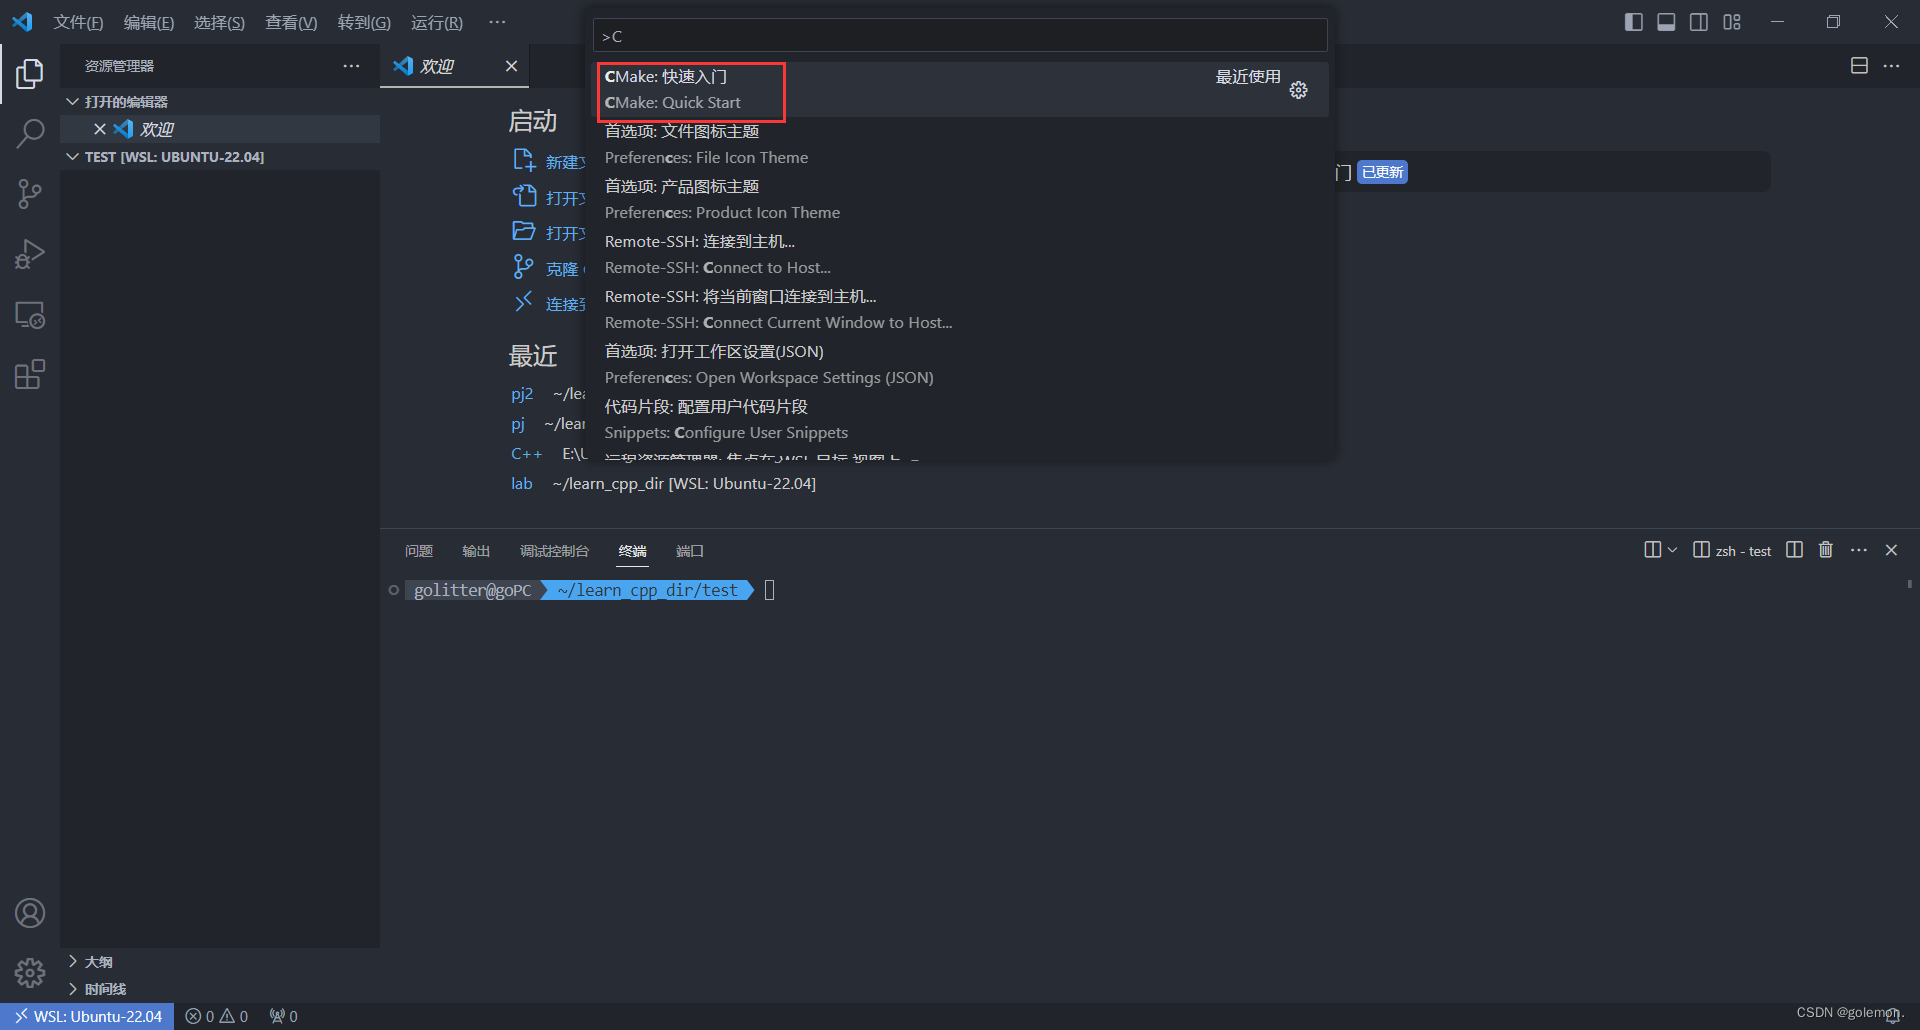The width and height of the screenshot is (1920, 1030).
Task: Toggle the secondary side bar layout icon
Action: pyautogui.click(x=1699, y=22)
